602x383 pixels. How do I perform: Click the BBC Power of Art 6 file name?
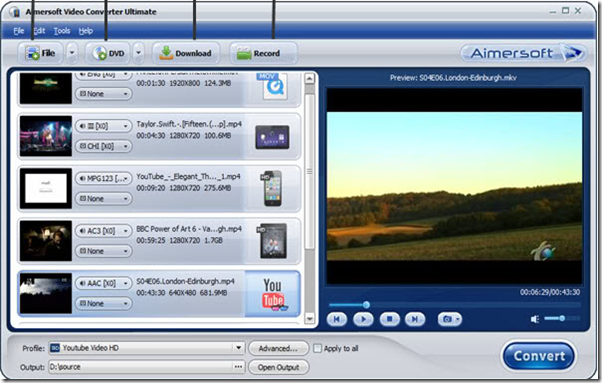click(189, 229)
